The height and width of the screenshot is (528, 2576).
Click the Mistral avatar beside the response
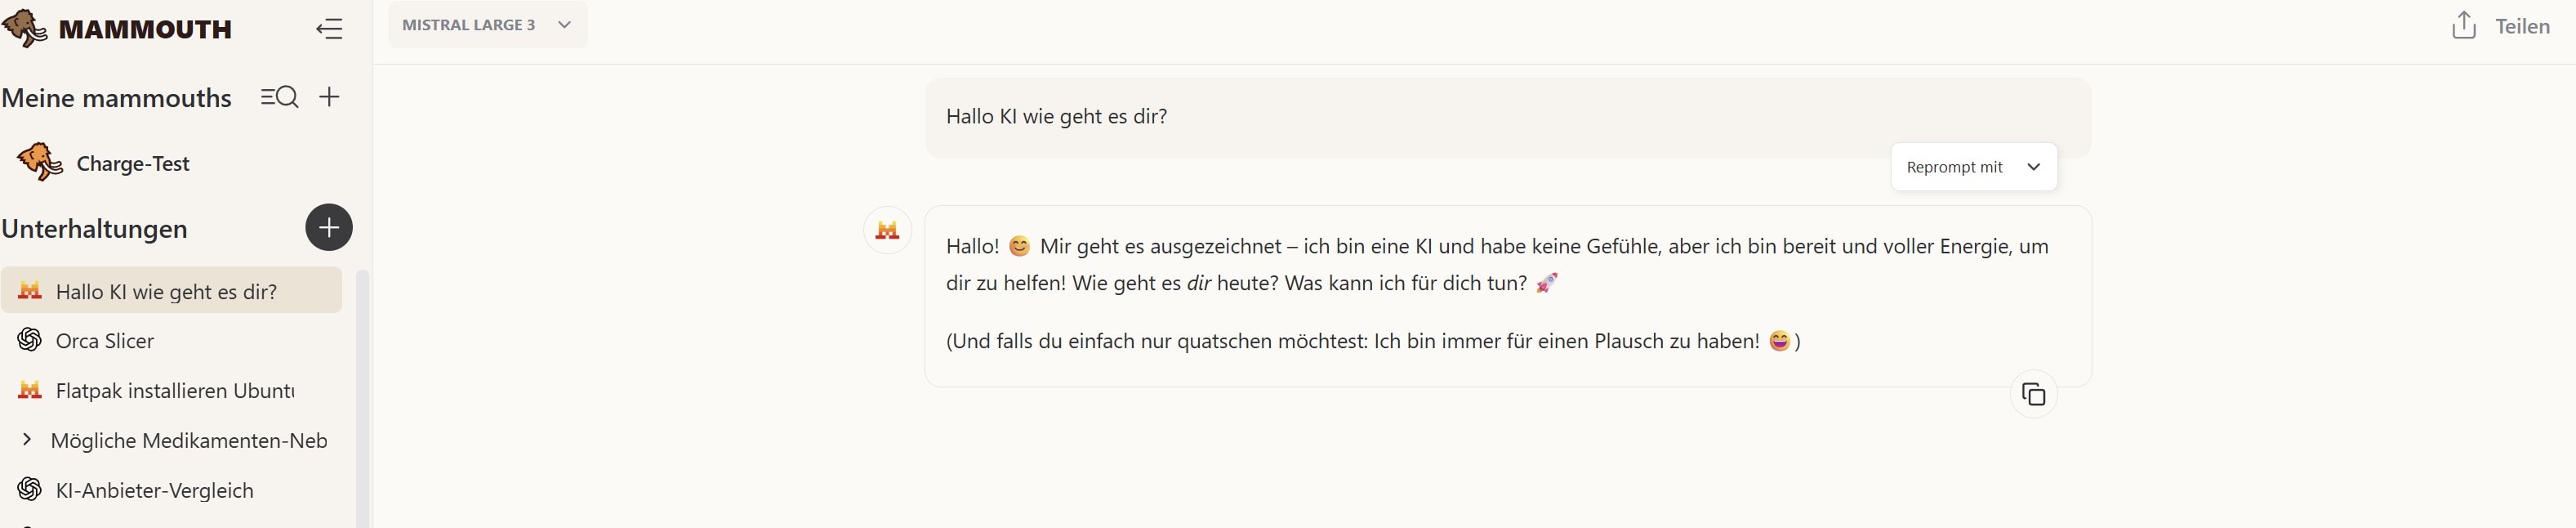point(887,231)
